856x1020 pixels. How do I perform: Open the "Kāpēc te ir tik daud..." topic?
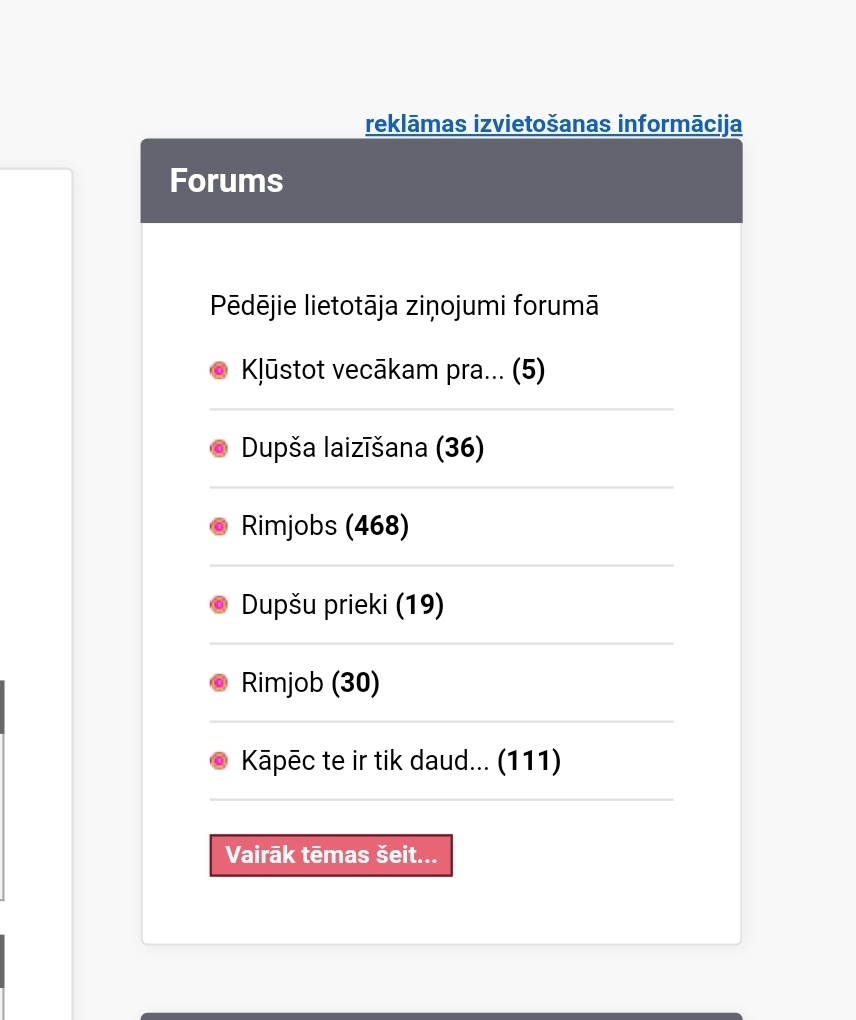[x=366, y=762]
